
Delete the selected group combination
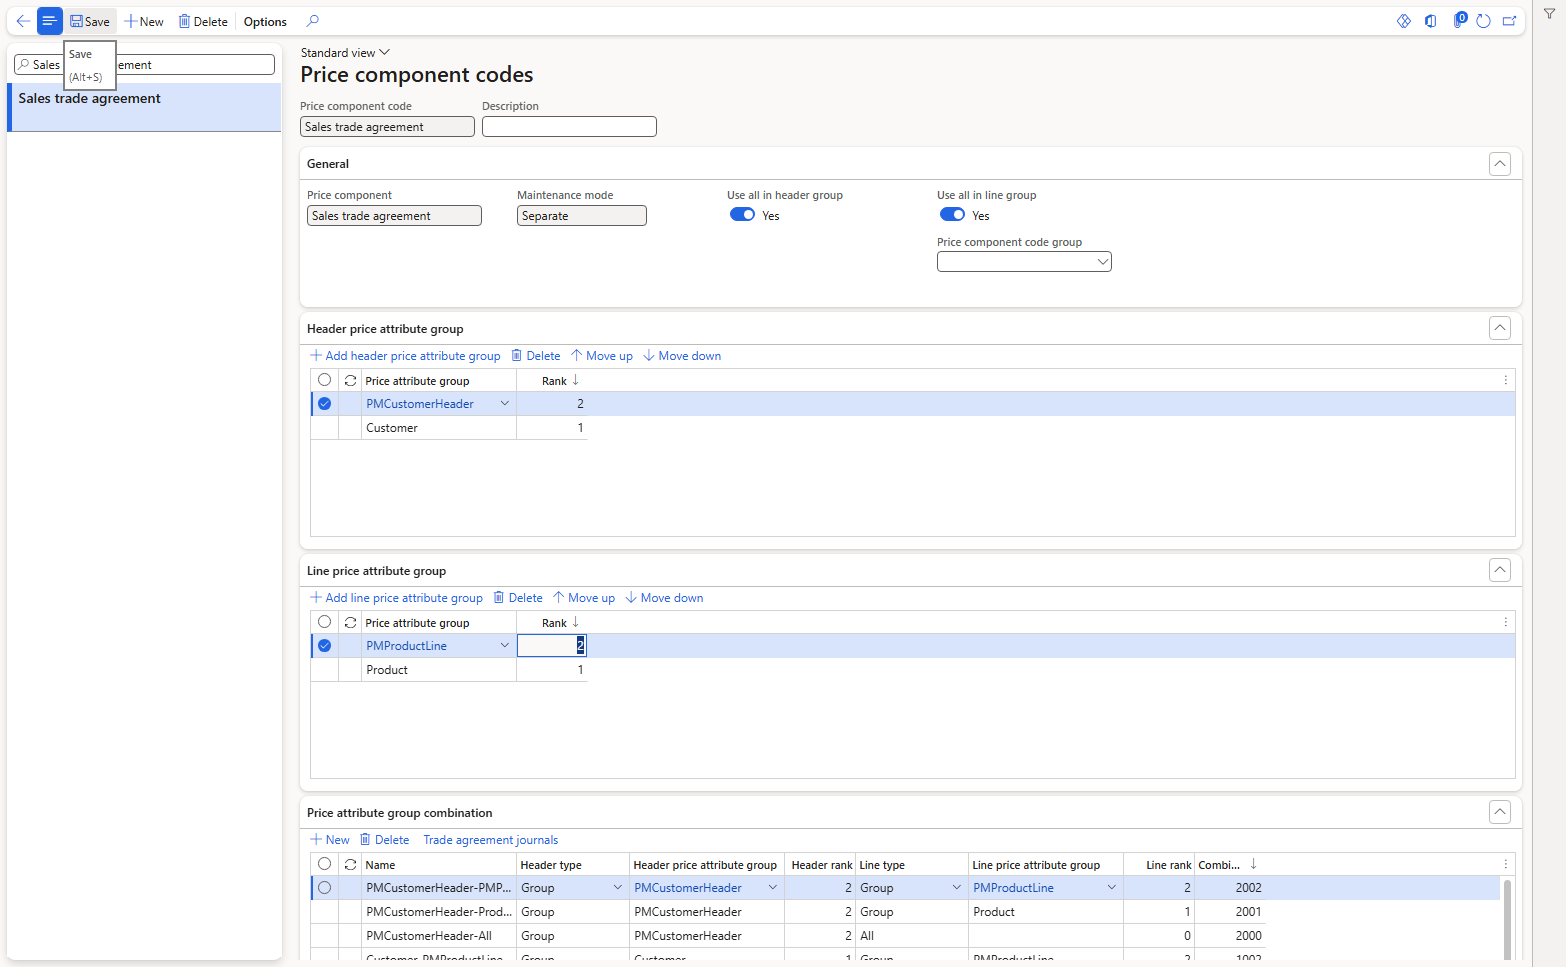pos(385,840)
